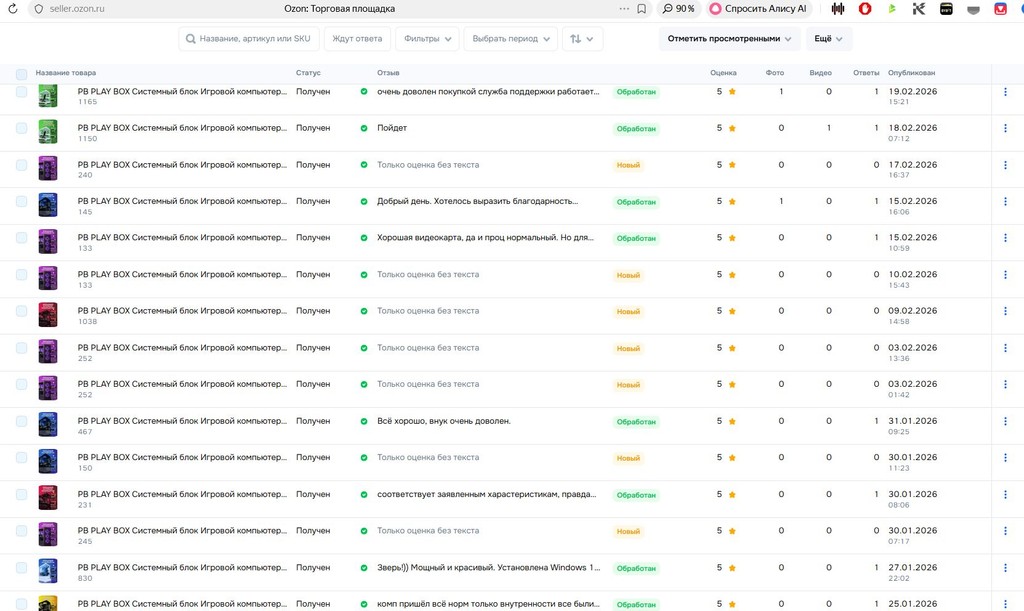Open the red Vivaldi-style extension icon
This screenshot has width=1024, height=611.
pyautogui.click(x=1000, y=9)
